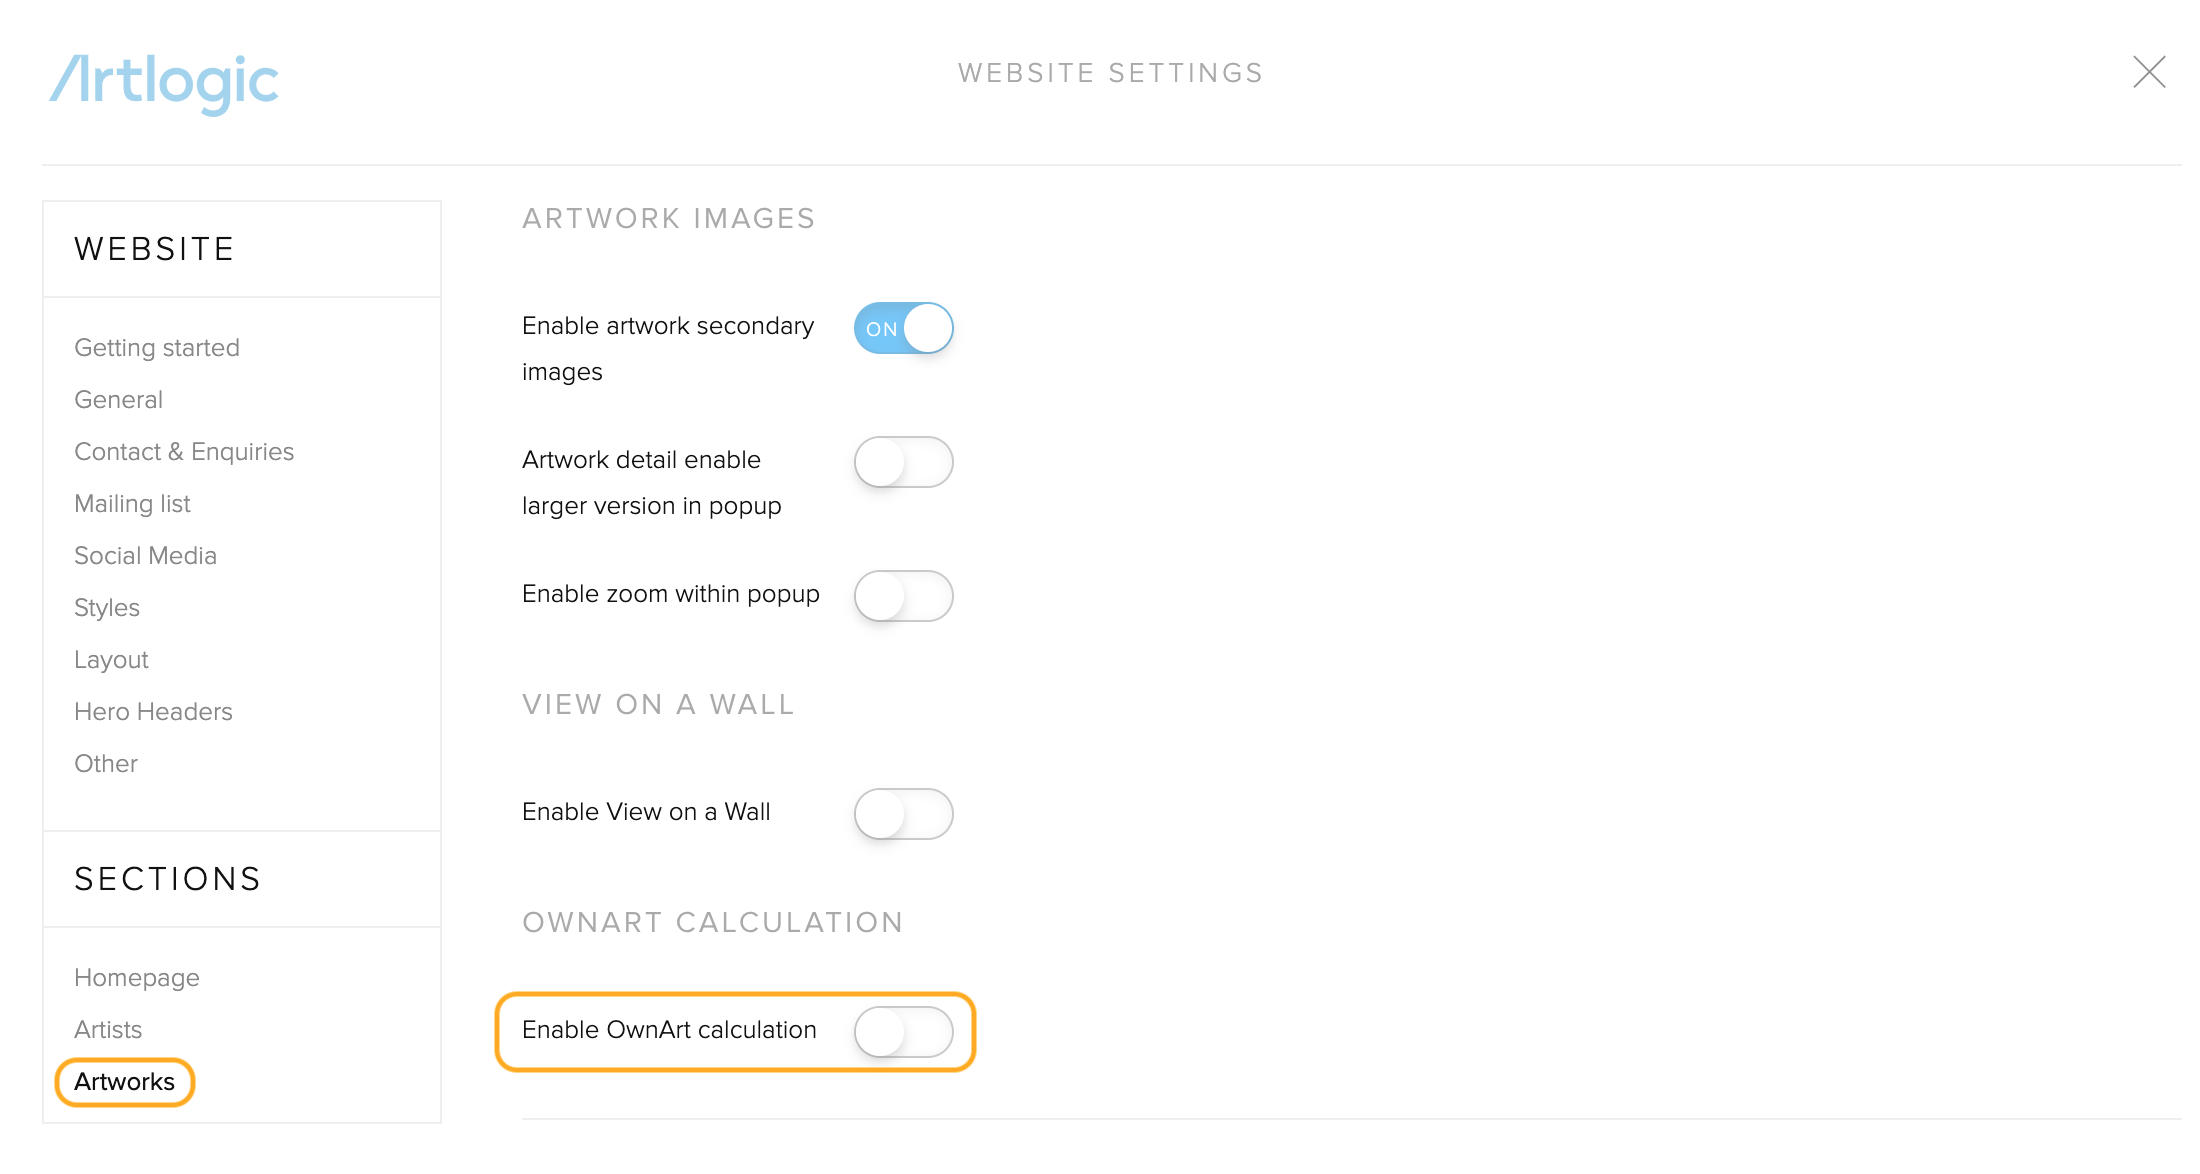Select the highlighted Artworks section

[124, 1082]
